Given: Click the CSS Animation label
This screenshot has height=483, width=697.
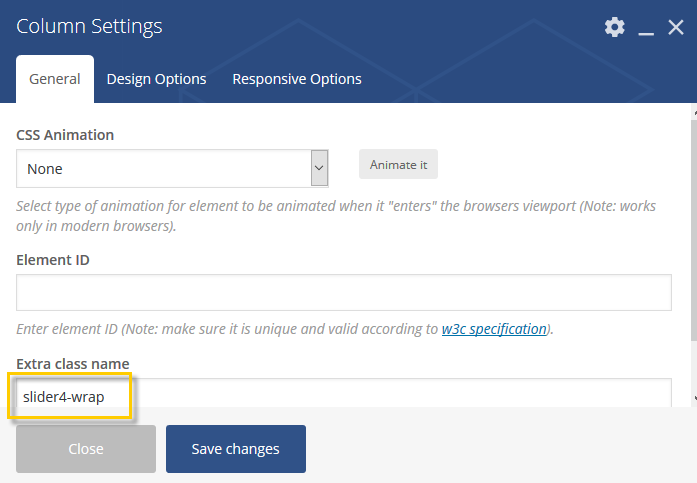Looking at the screenshot, I should pyautogui.click(x=65, y=134).
